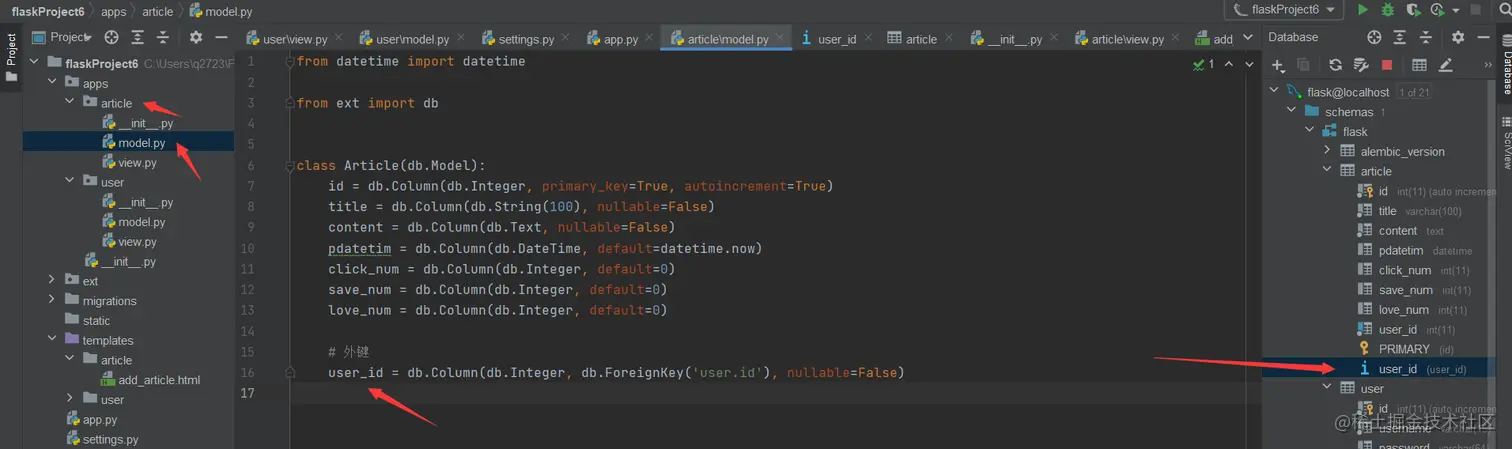Viewport: 1512px width, 449px height.
Task: Select the PRIMARY key entry
Action: [1404, 349]
